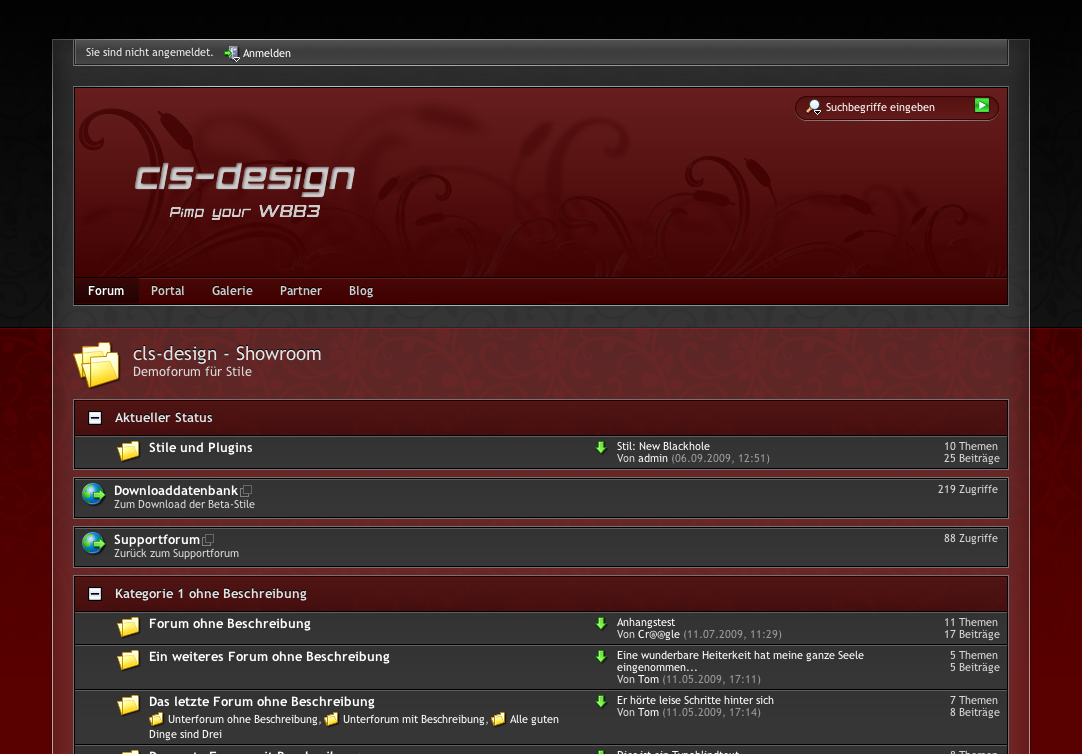Open the Stile und Plugins forum

point(200,448)
